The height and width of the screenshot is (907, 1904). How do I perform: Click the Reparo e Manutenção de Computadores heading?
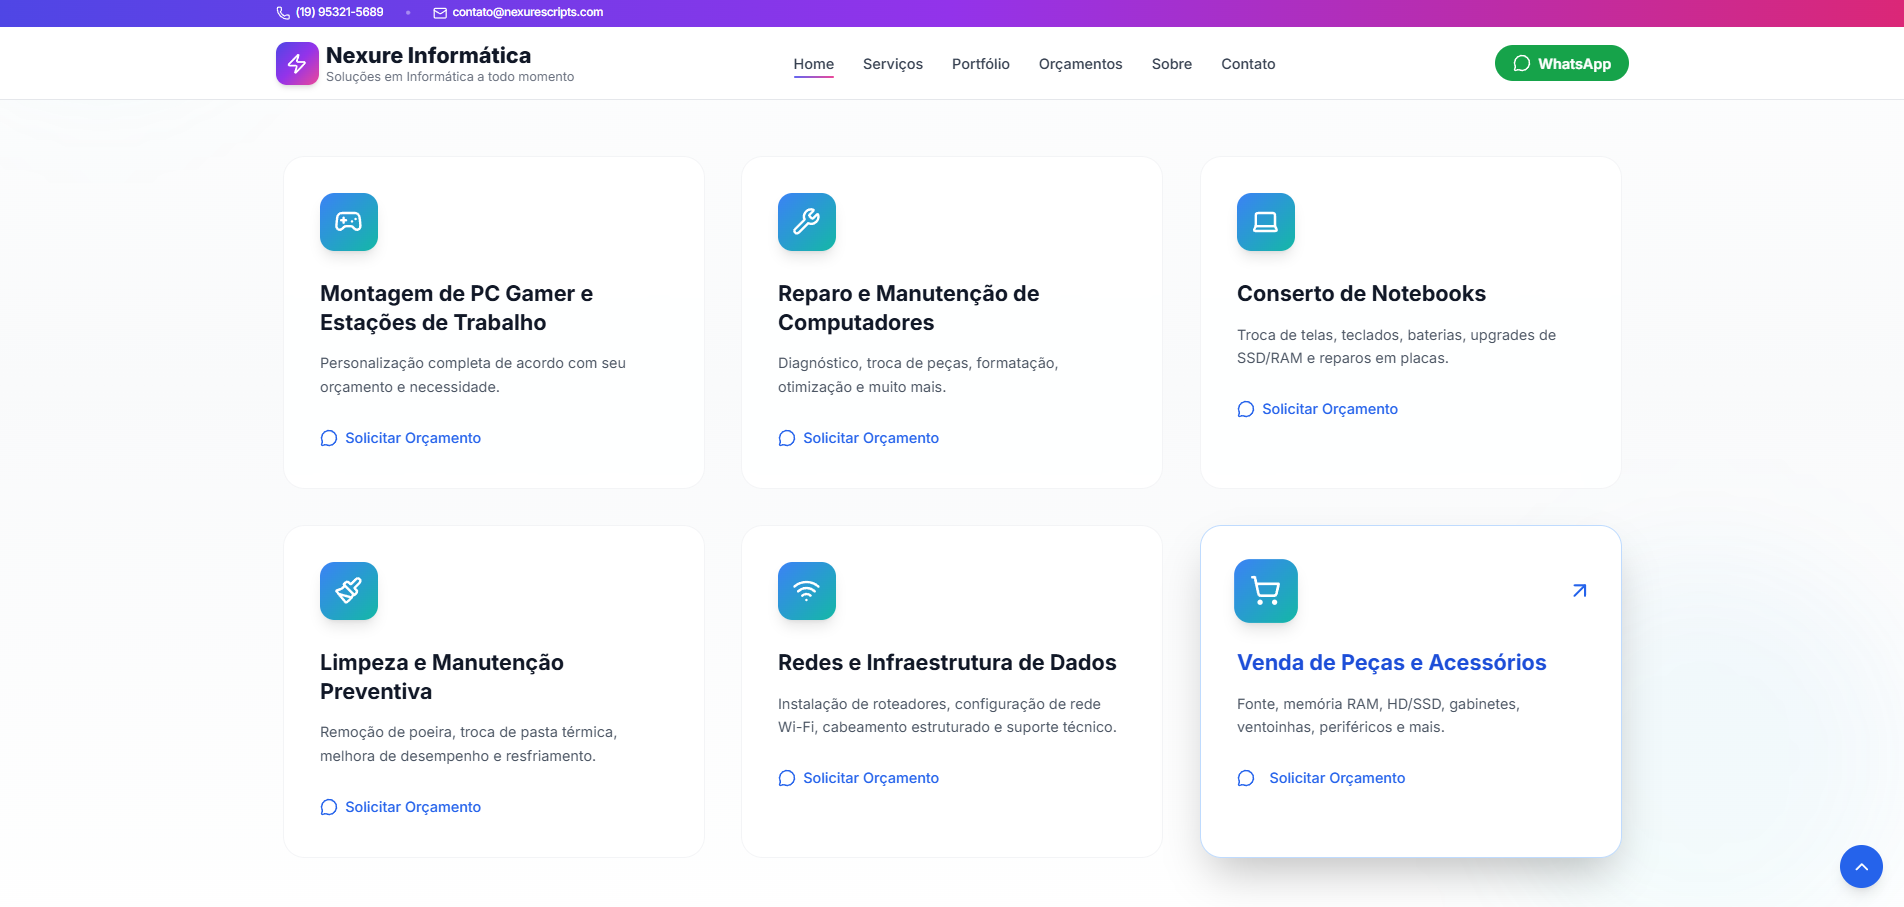coord(909,308)
